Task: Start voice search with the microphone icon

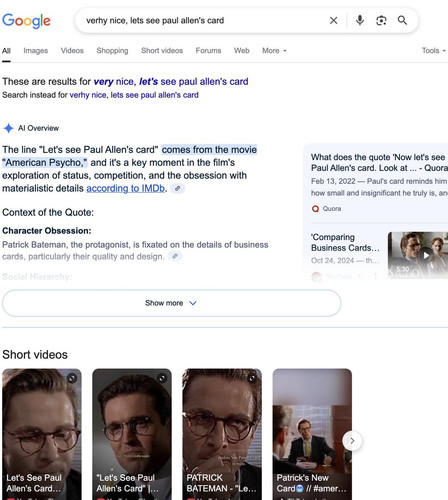Action: tap(360, 21)
